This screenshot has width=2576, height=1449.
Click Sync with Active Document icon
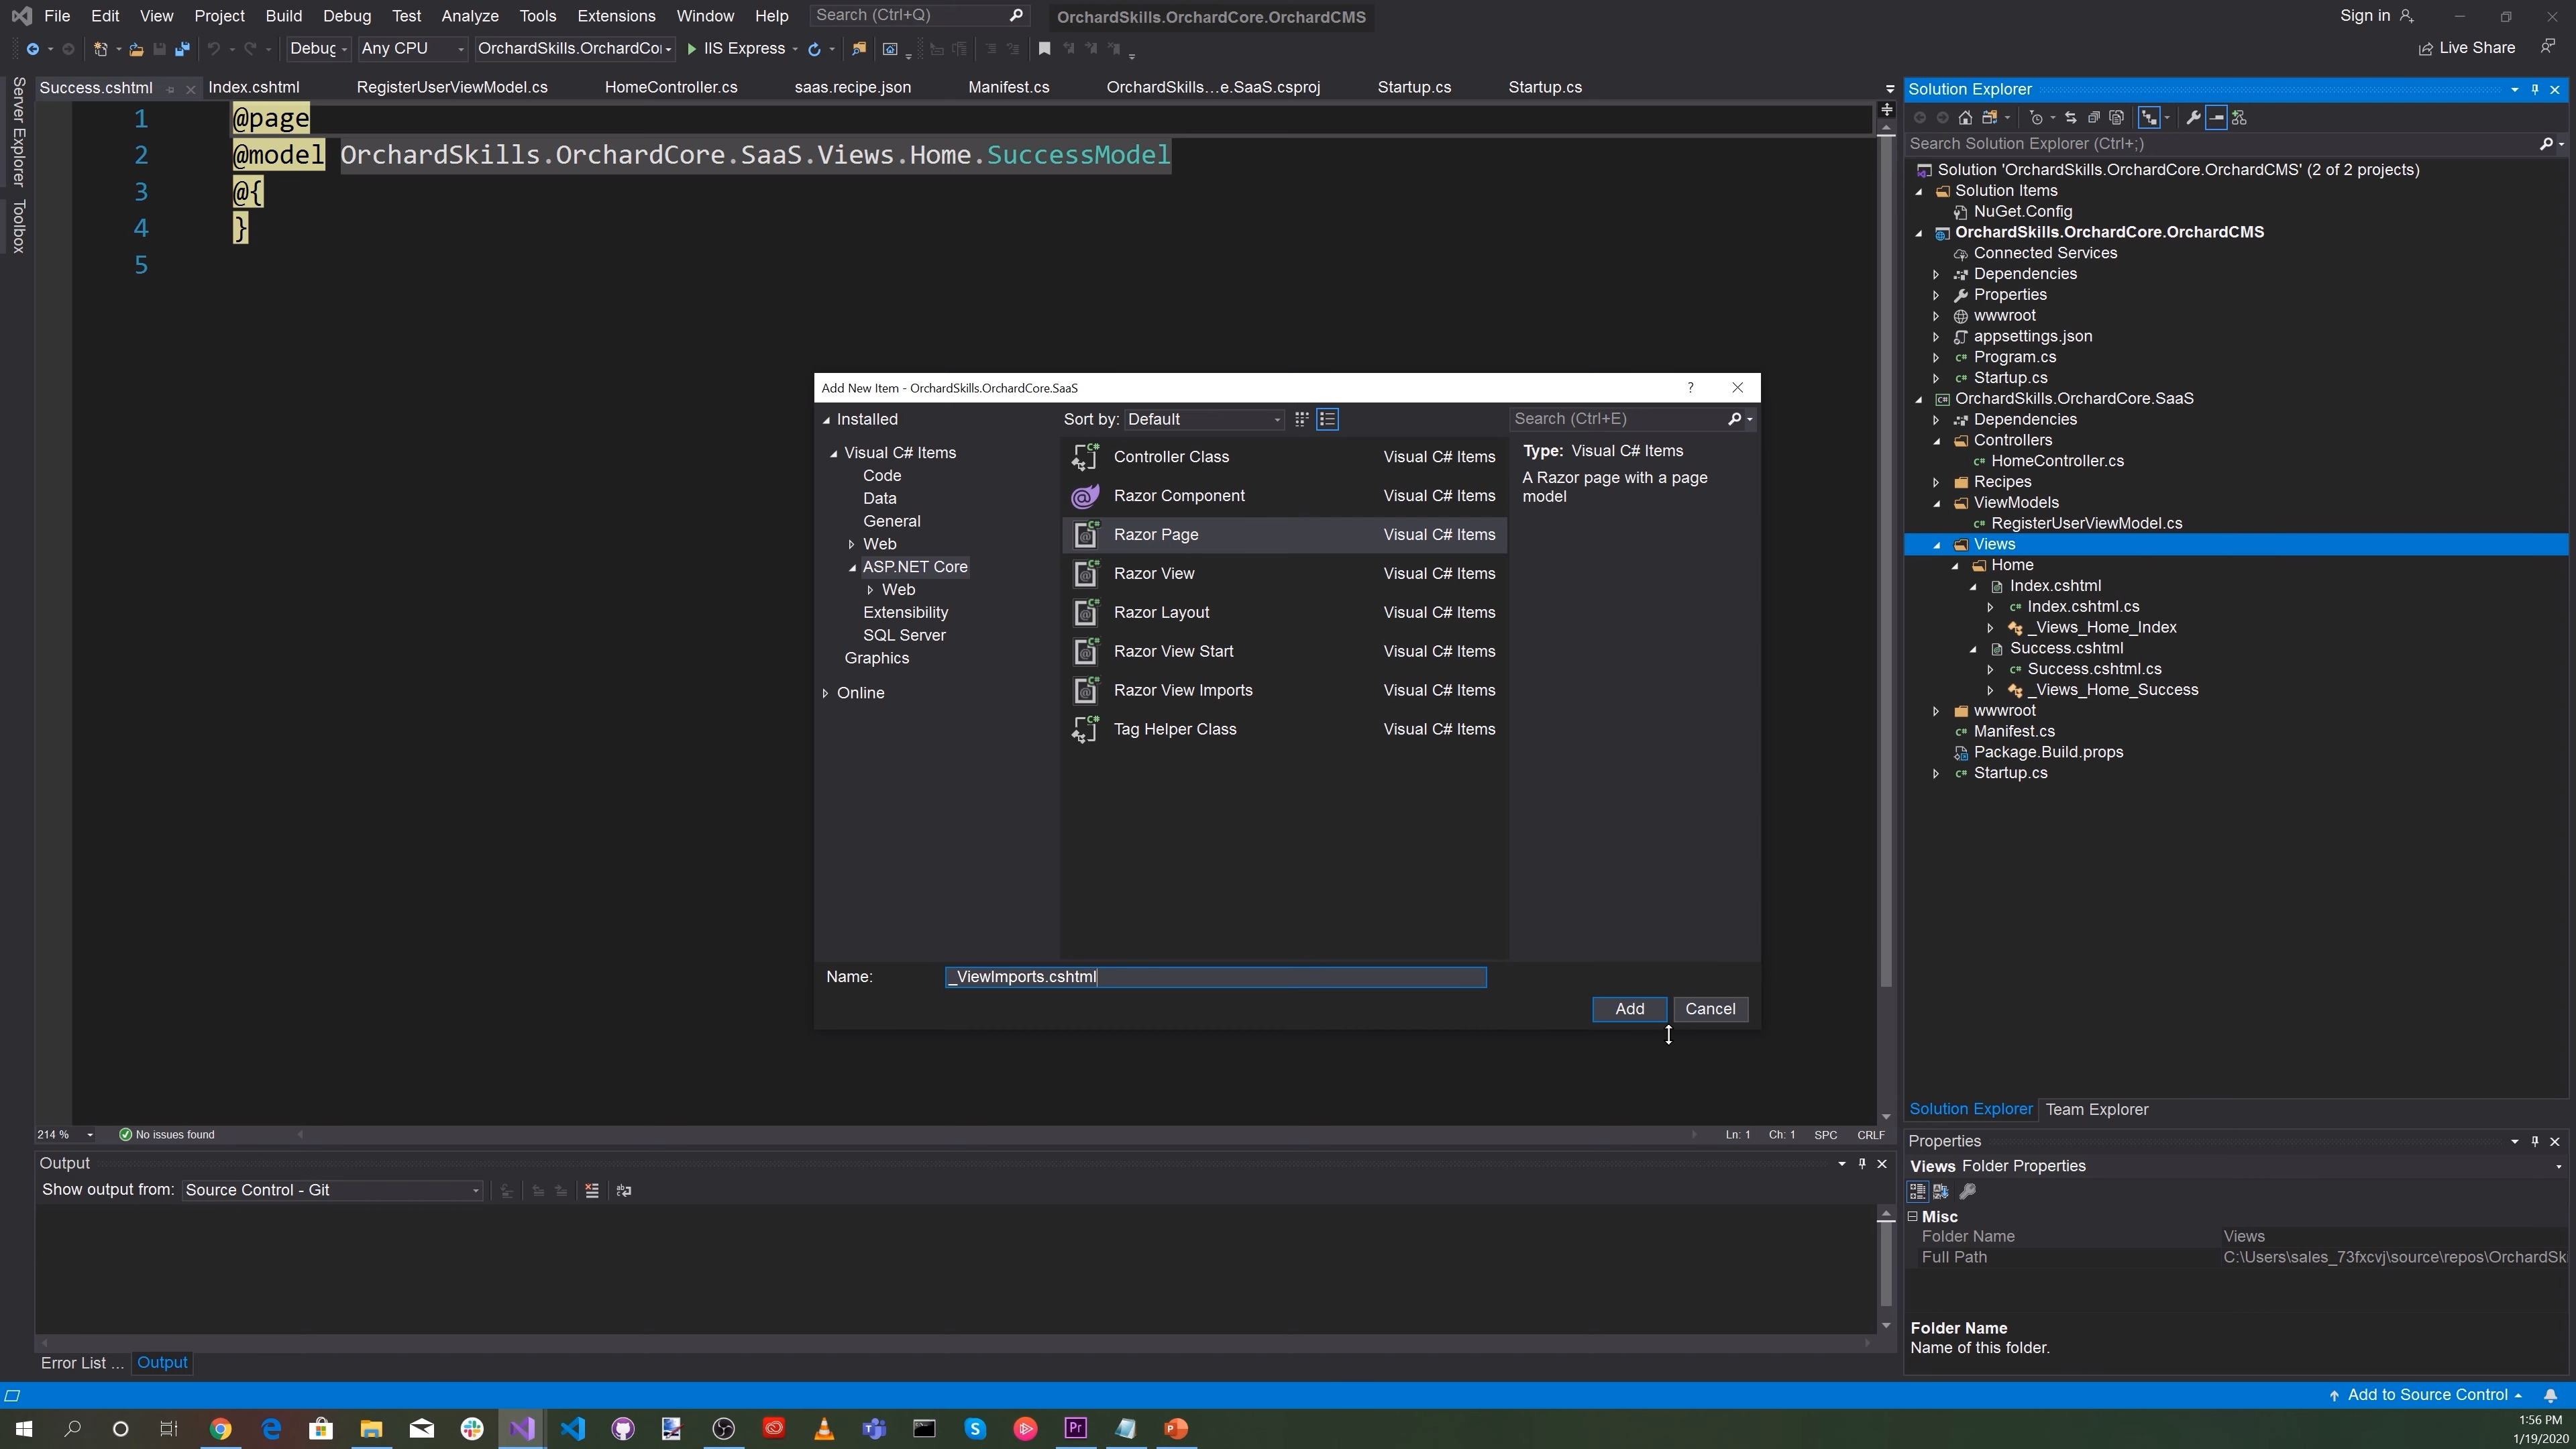pyautogui.click(x=2070, y=118)
